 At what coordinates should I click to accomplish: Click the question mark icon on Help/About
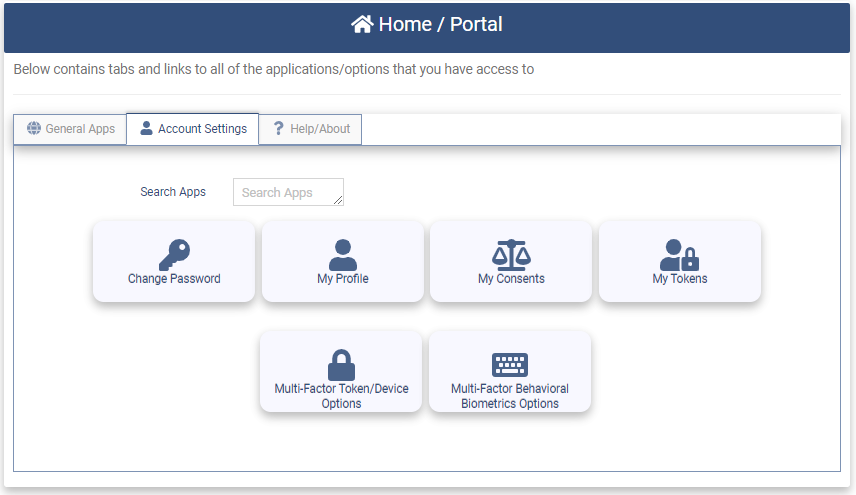pyautogui.click(x=279, y=129)
